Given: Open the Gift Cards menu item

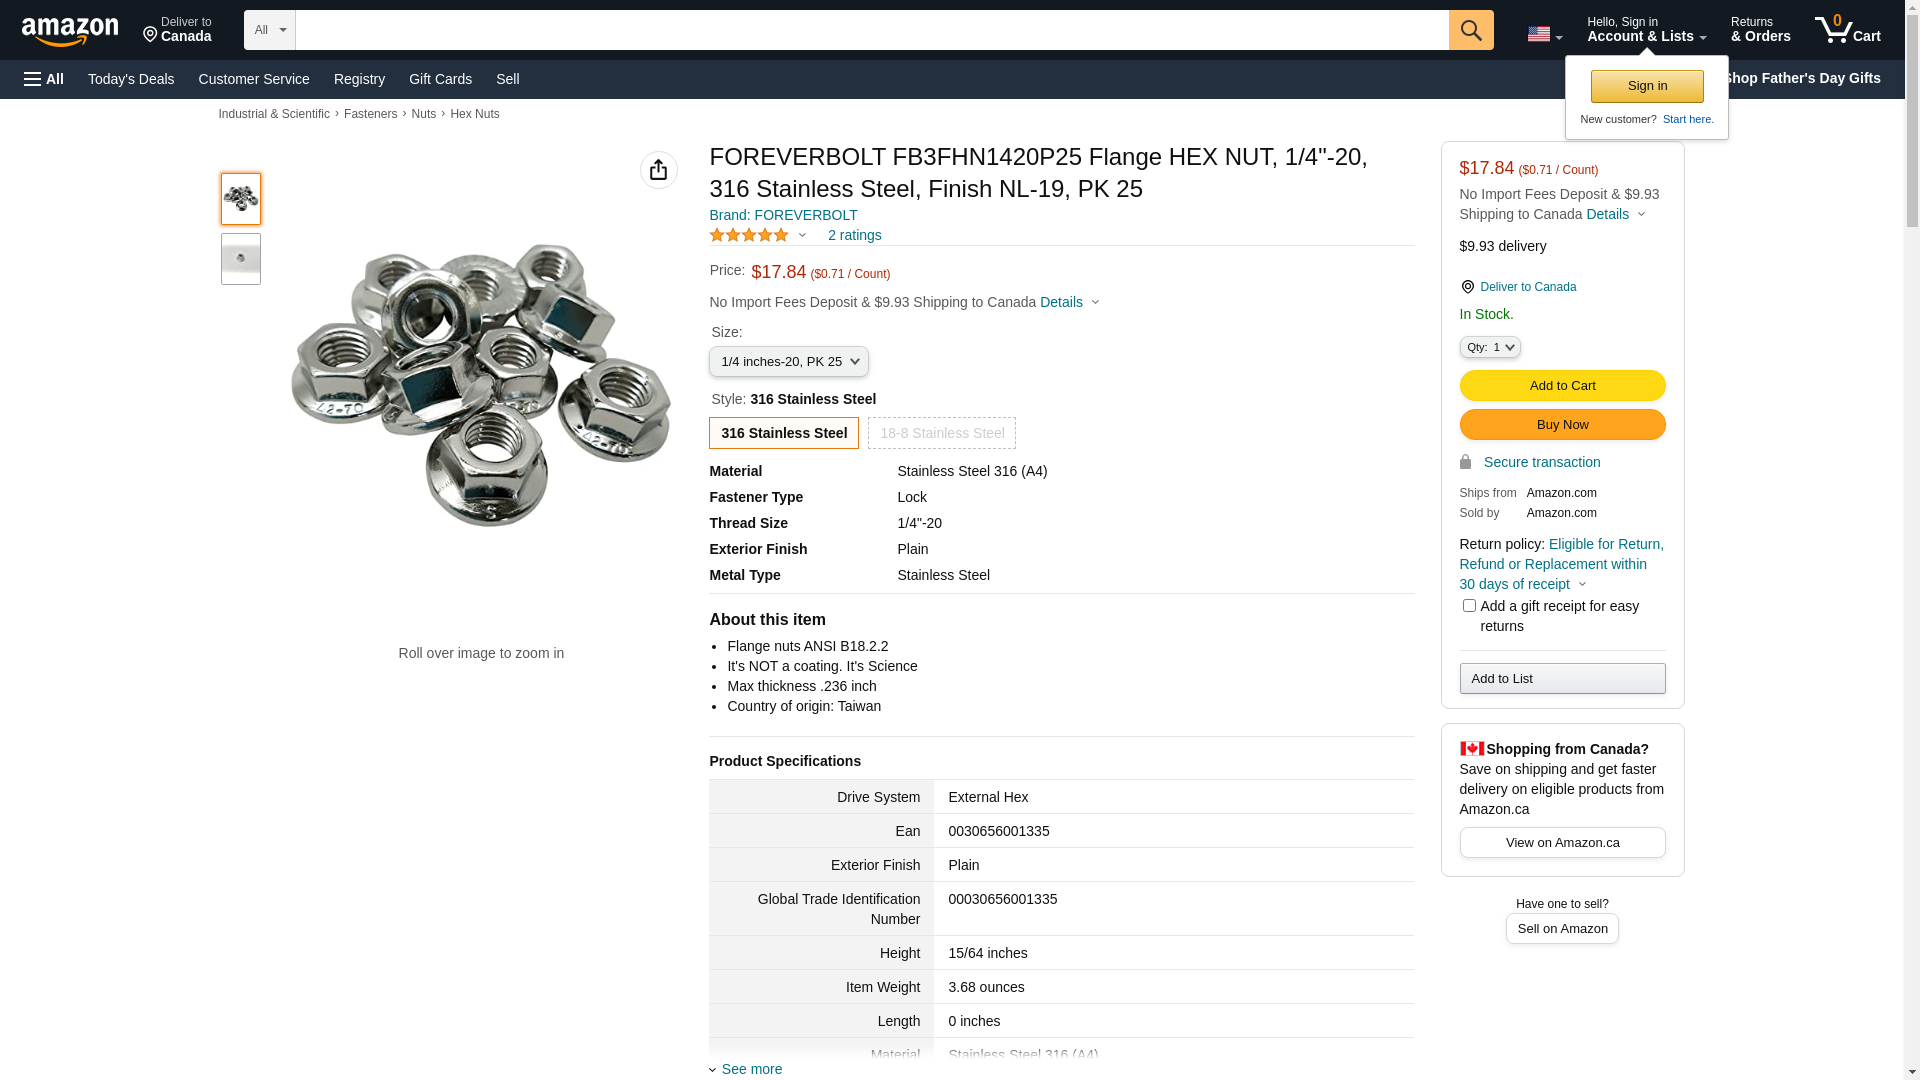Looking at the screenshot, I should [440, 79].
